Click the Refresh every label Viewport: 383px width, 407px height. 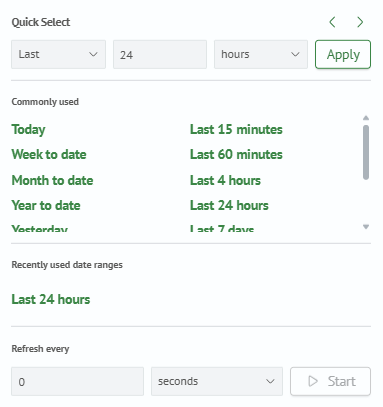pyautogui.click(x=40, y=349)
